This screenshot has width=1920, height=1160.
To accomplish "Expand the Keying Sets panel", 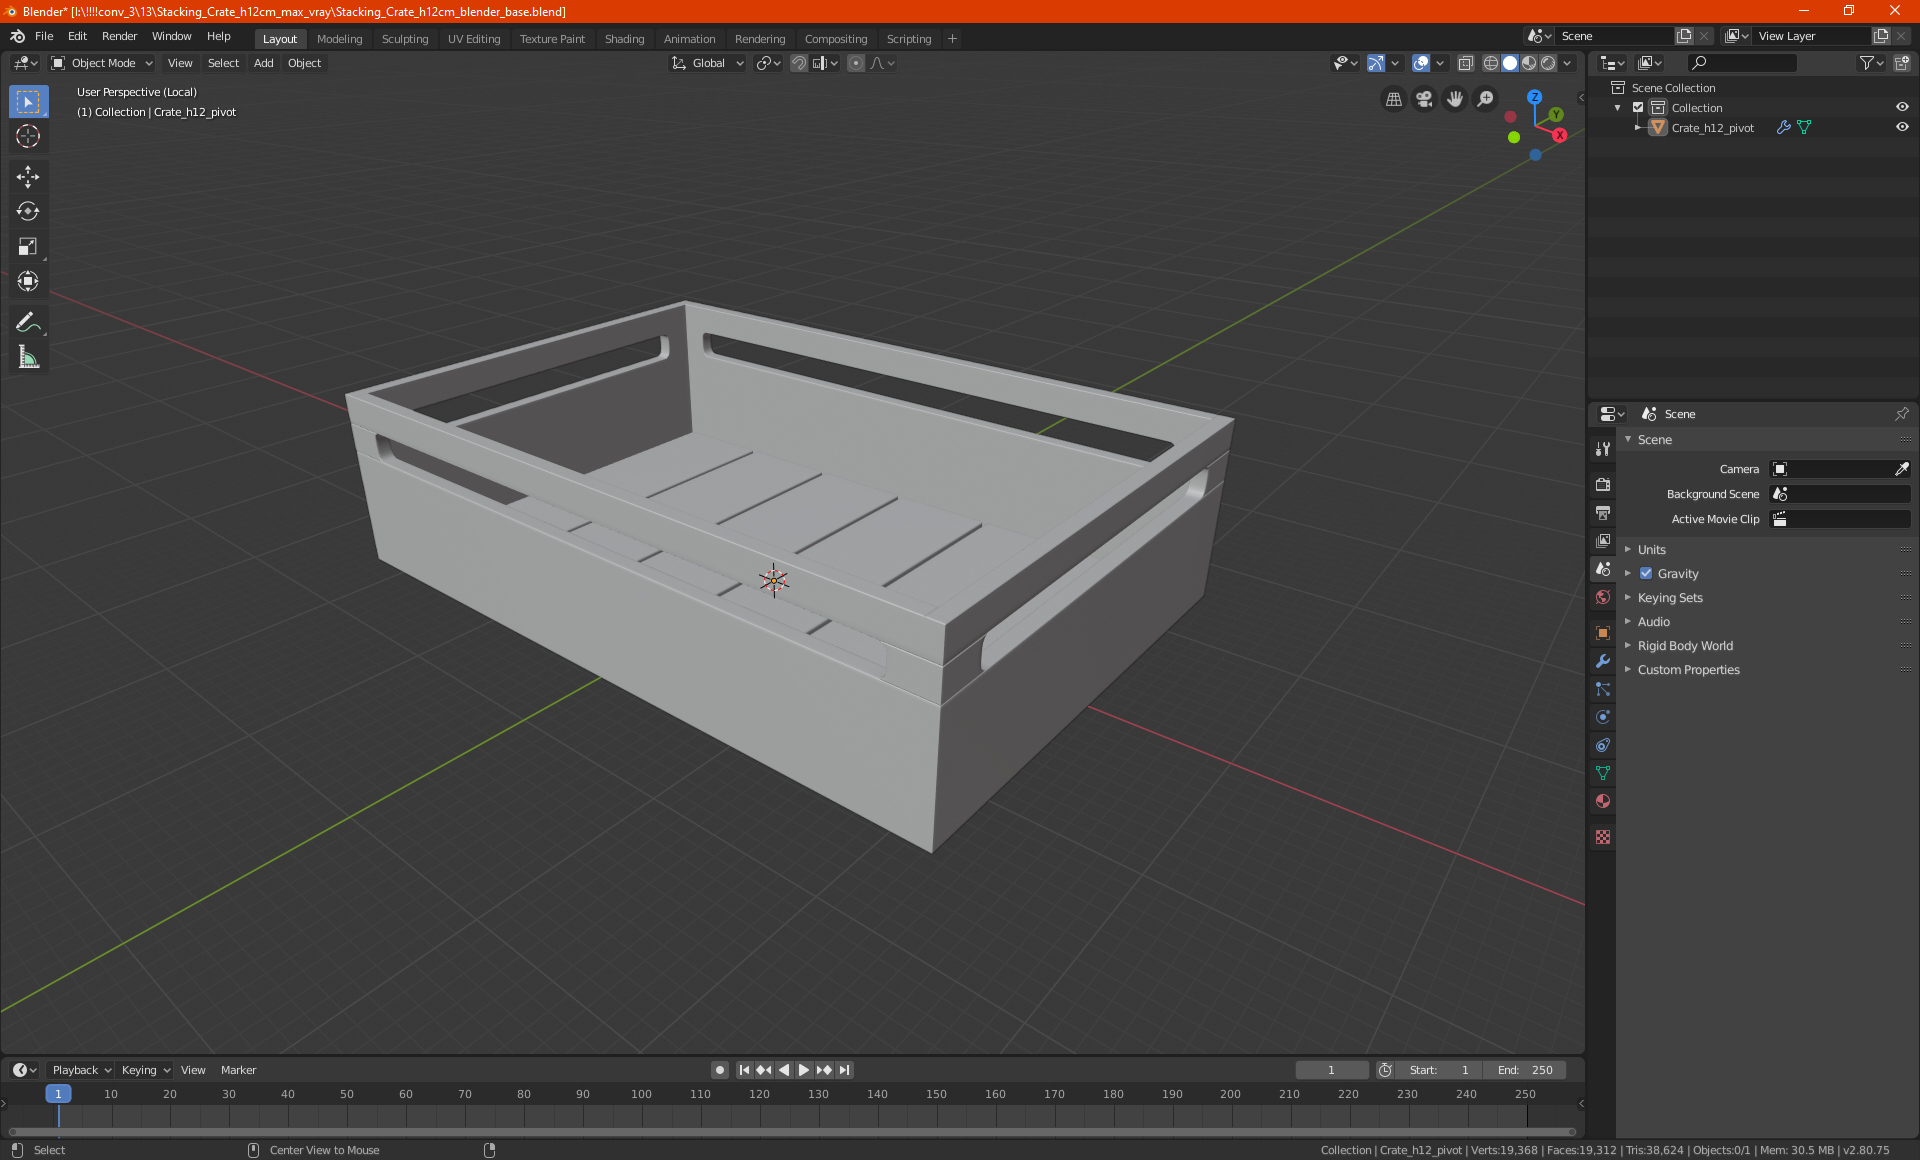I will 1670,597.
